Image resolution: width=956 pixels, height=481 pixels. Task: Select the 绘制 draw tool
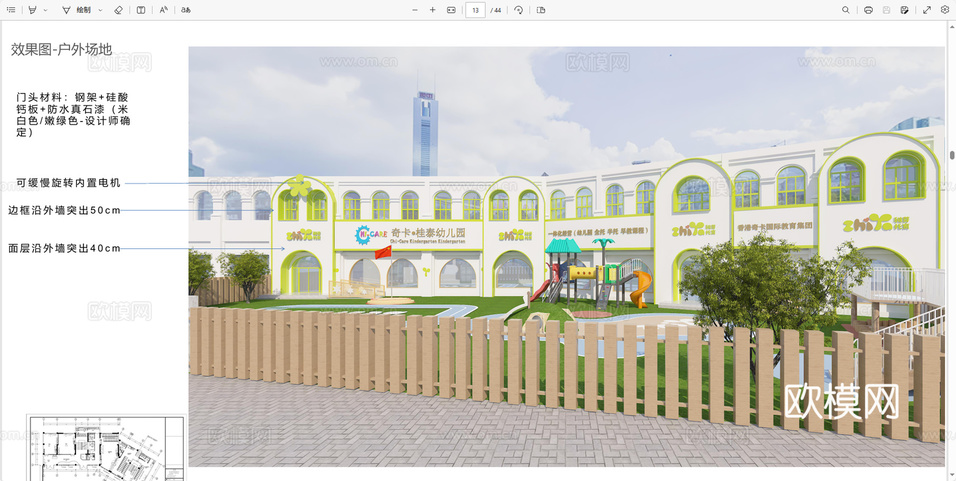point(77,10)
